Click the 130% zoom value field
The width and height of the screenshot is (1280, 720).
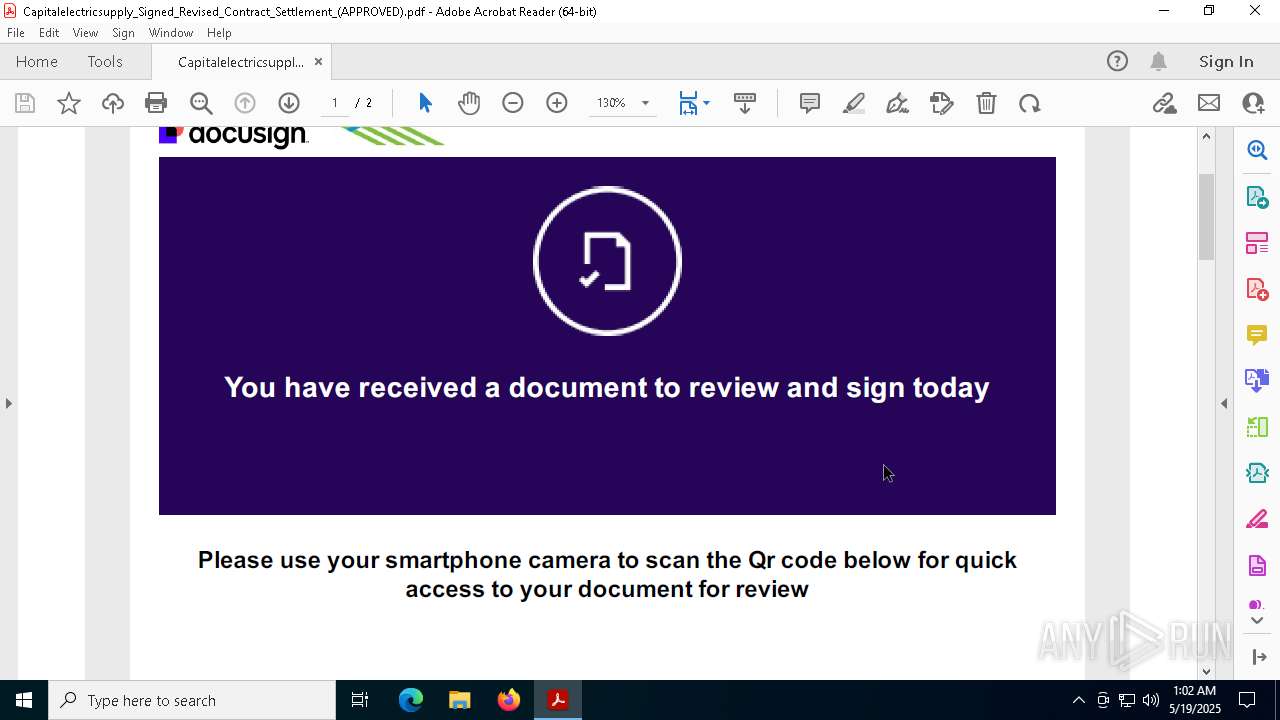coord(611,103)
